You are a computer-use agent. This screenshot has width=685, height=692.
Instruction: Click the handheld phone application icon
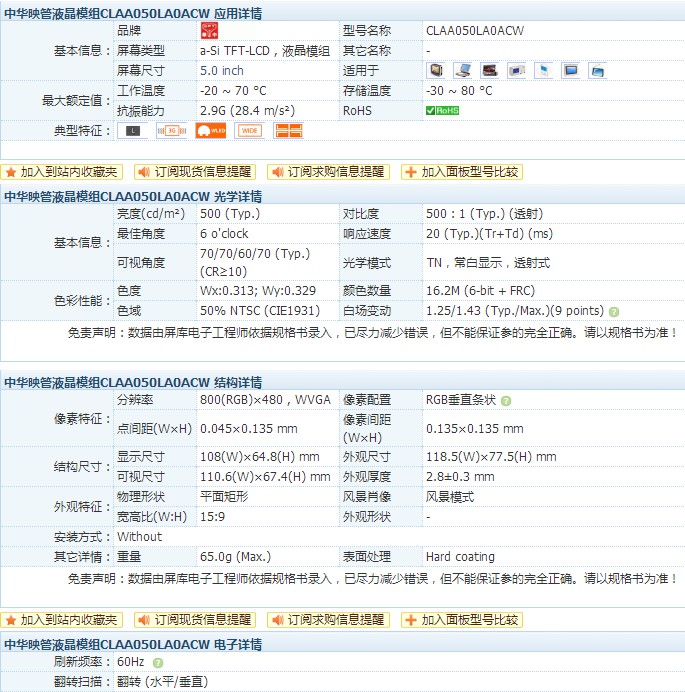(543, 71)
